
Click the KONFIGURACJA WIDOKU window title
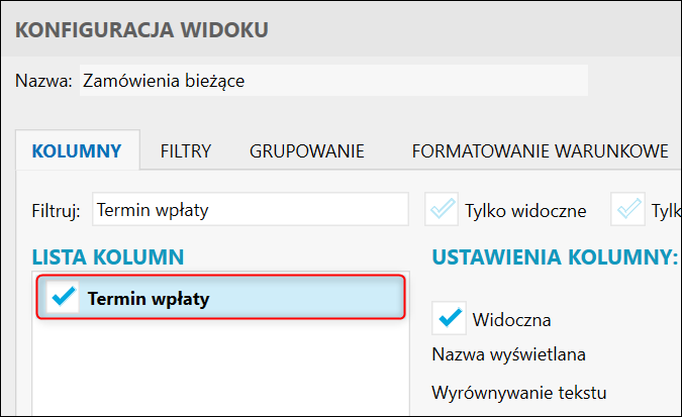coord(142,30)
